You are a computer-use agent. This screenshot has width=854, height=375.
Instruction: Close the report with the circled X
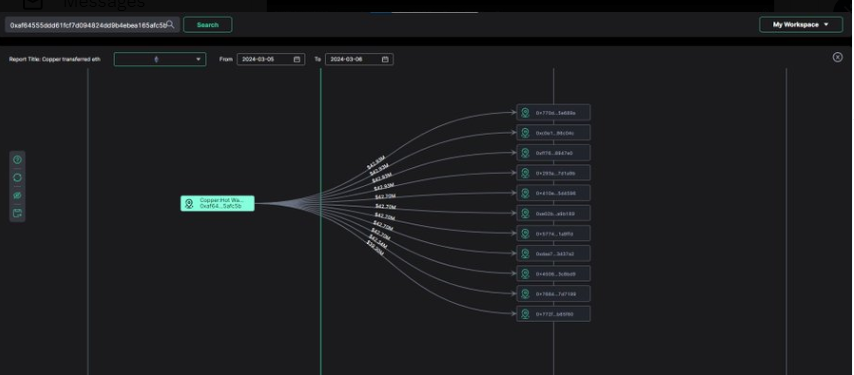point(838,57)
